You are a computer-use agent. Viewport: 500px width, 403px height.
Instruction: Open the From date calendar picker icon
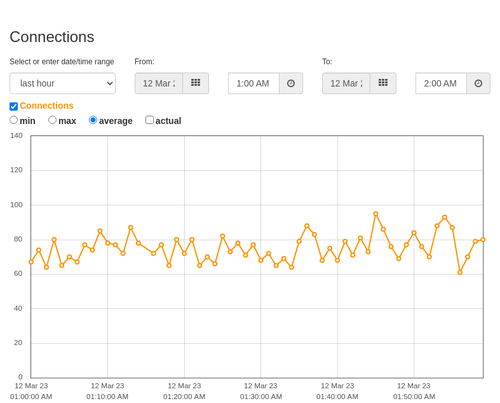196,83
